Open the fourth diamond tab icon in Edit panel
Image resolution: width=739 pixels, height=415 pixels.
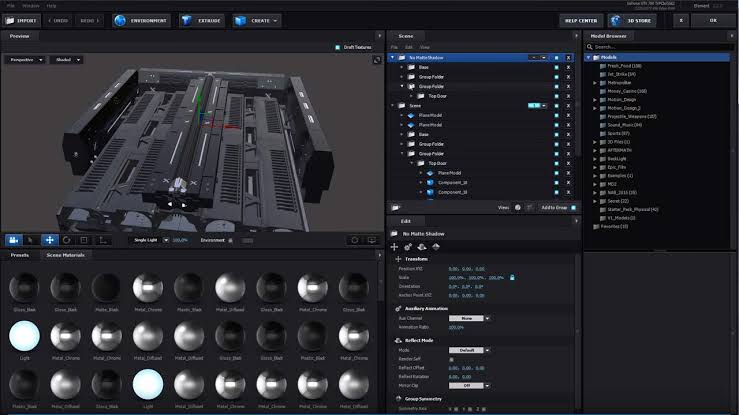[436, 247]
